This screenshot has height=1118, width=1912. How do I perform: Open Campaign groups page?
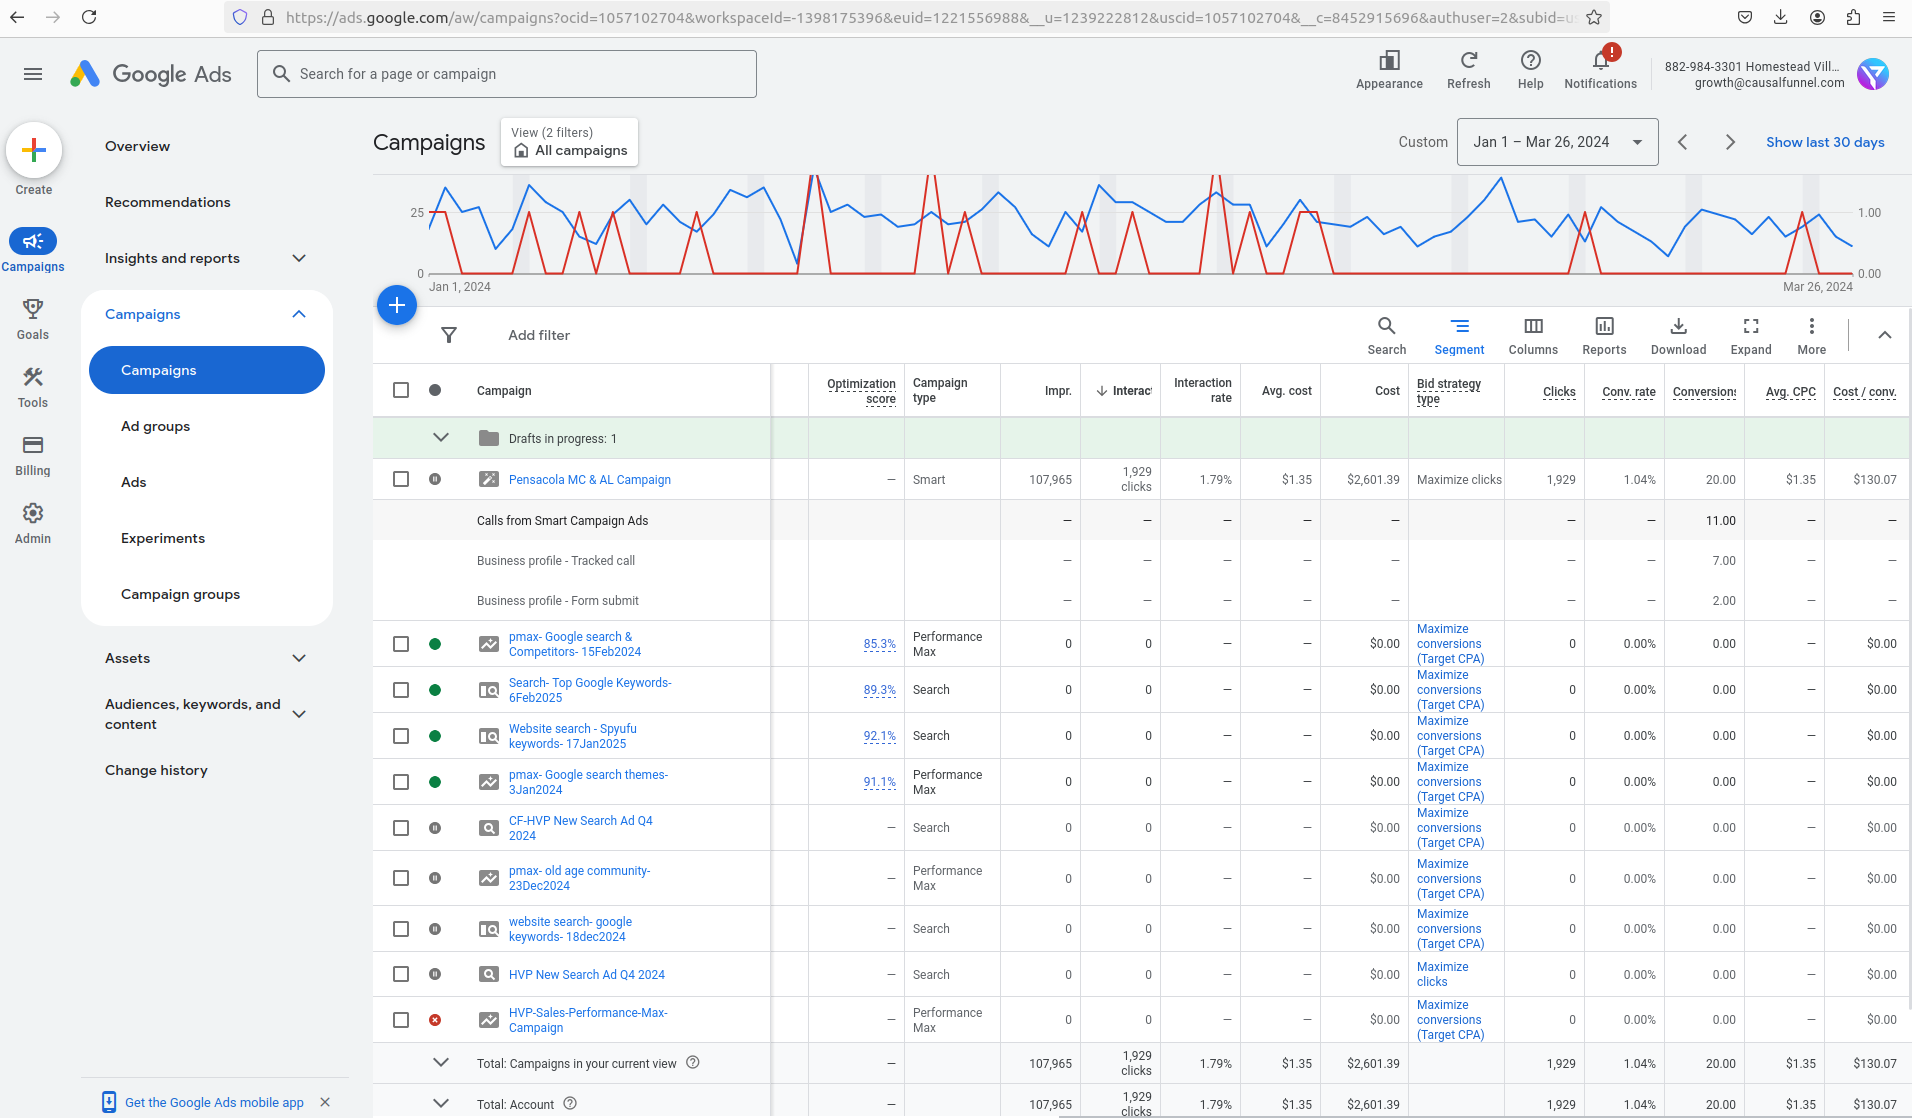tap(180, 594)
